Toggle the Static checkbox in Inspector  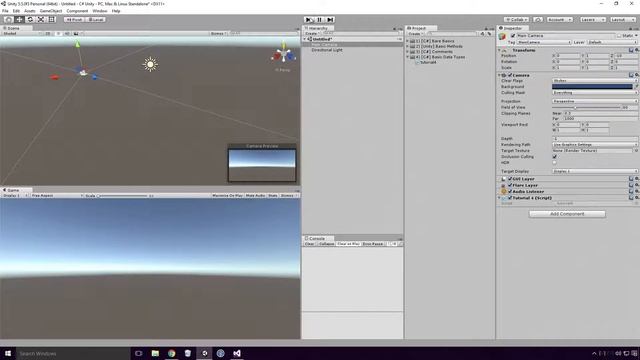pyautogui.click(x=619, y=36)
